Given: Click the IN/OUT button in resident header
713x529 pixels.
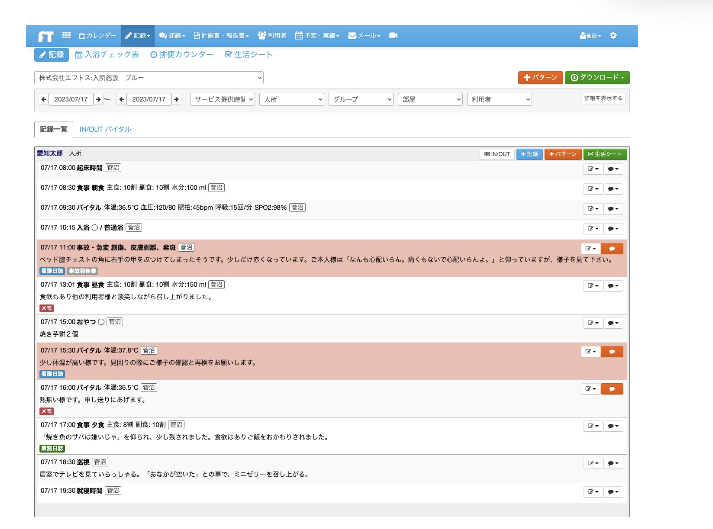Looking at the screenshot, I should coord(497,154).
